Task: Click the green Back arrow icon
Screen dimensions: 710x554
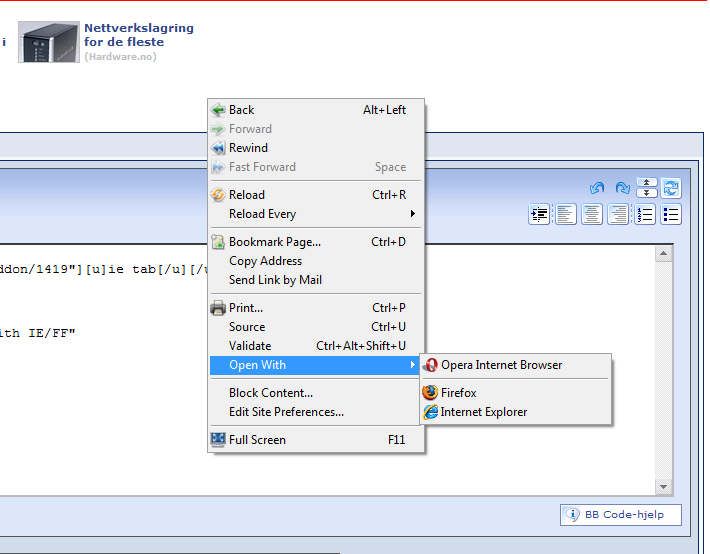Action: pos(218,110)
